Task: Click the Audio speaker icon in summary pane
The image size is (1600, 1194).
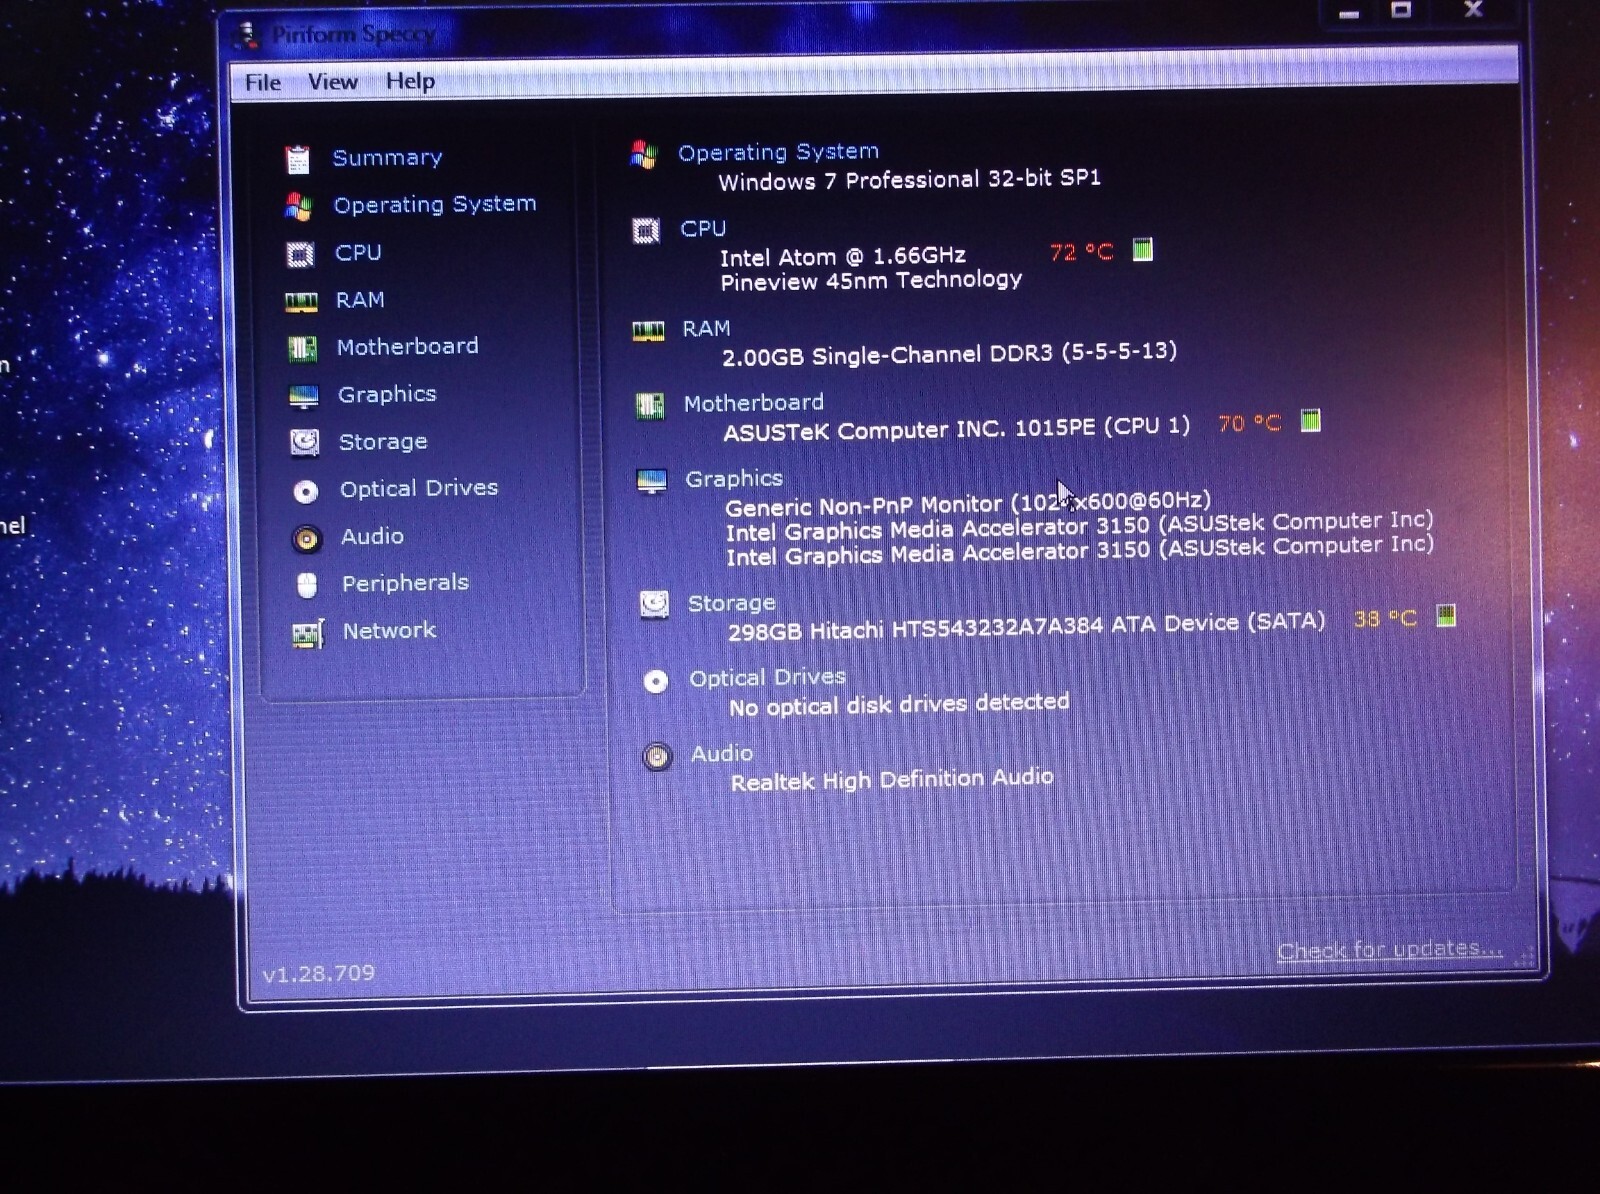Action: (657, 757)
